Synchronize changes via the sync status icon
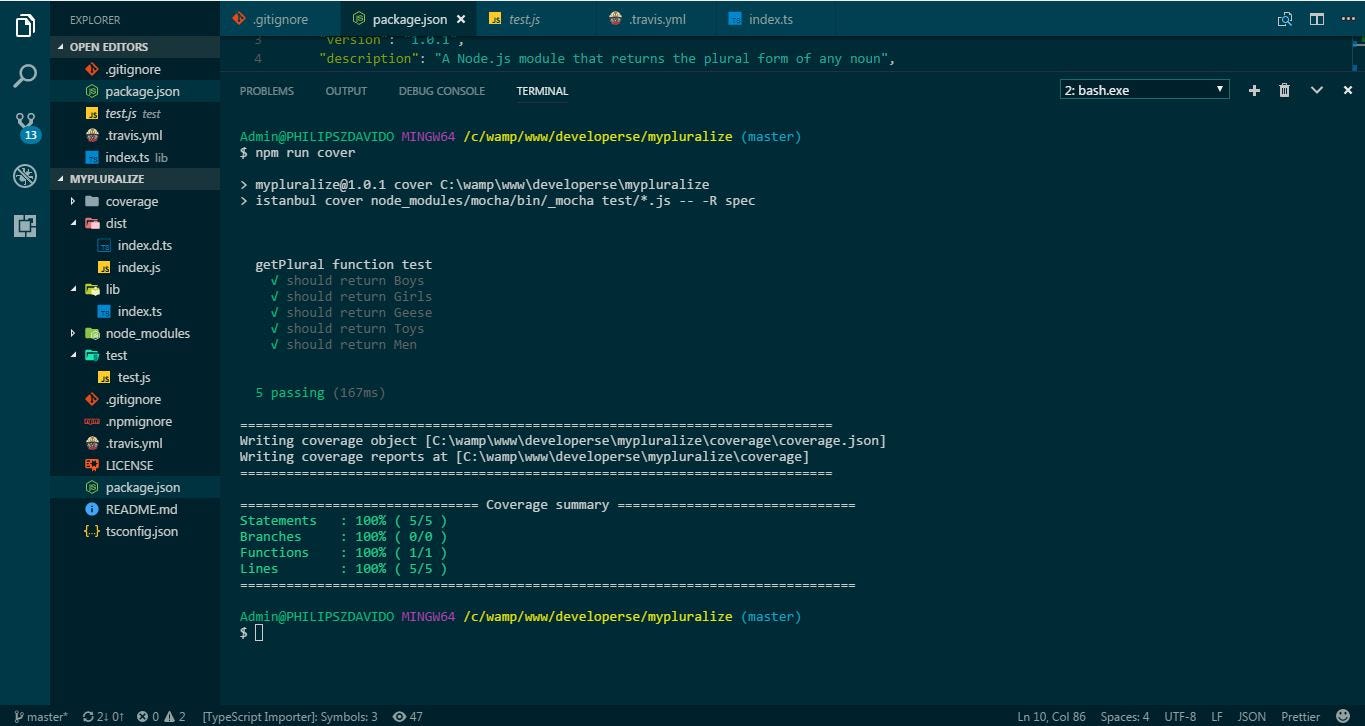The height and width of the screenshot is (726, 1365). coord(104,716)
